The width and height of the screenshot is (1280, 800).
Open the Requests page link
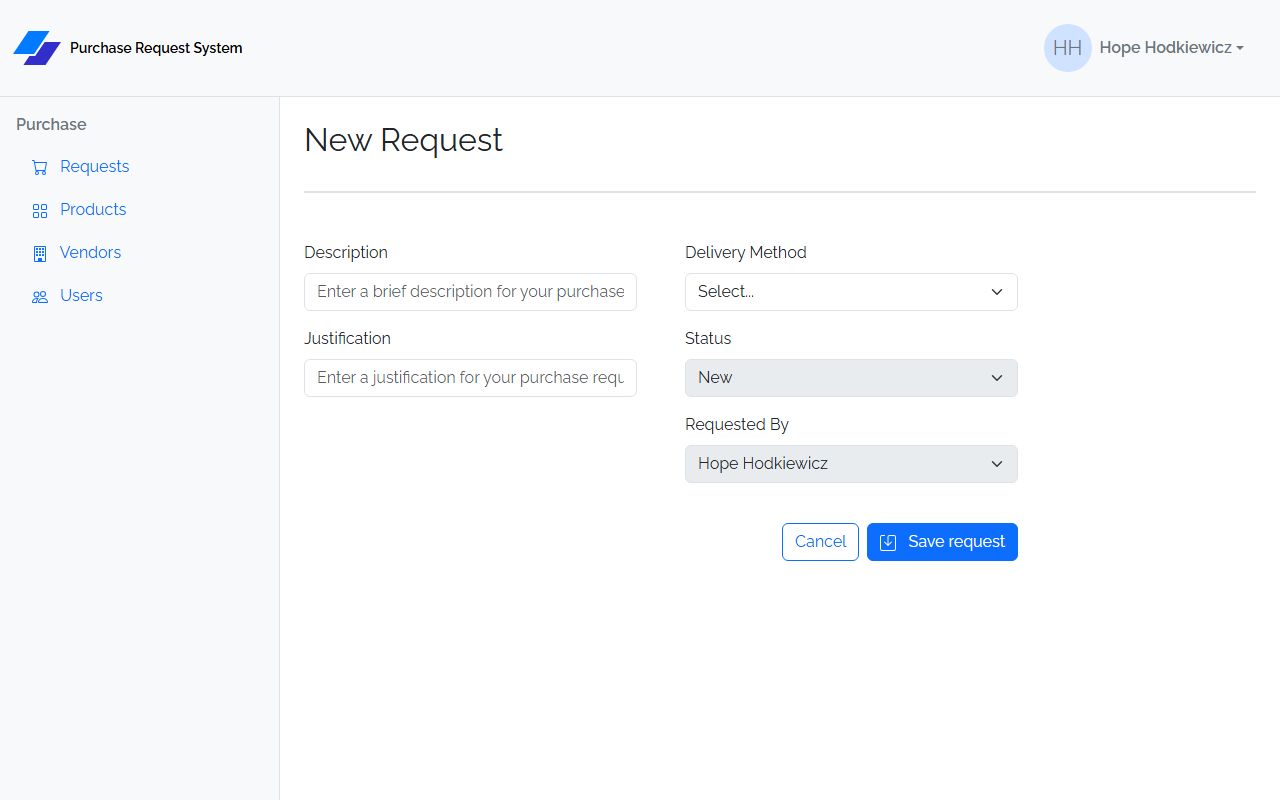(95, 167)
